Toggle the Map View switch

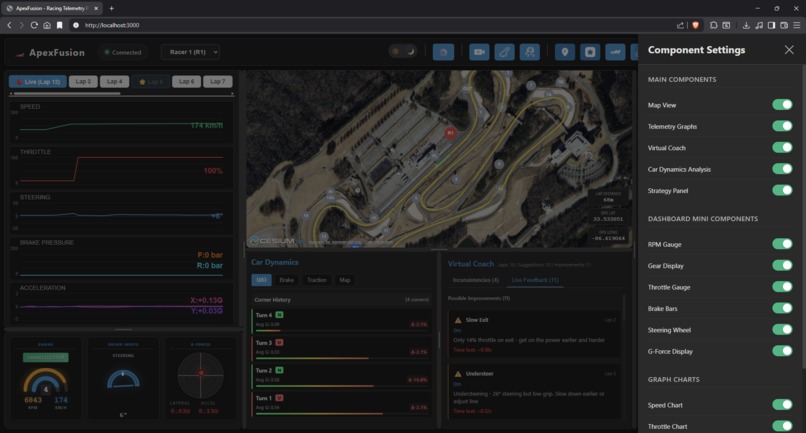point(782,105)
